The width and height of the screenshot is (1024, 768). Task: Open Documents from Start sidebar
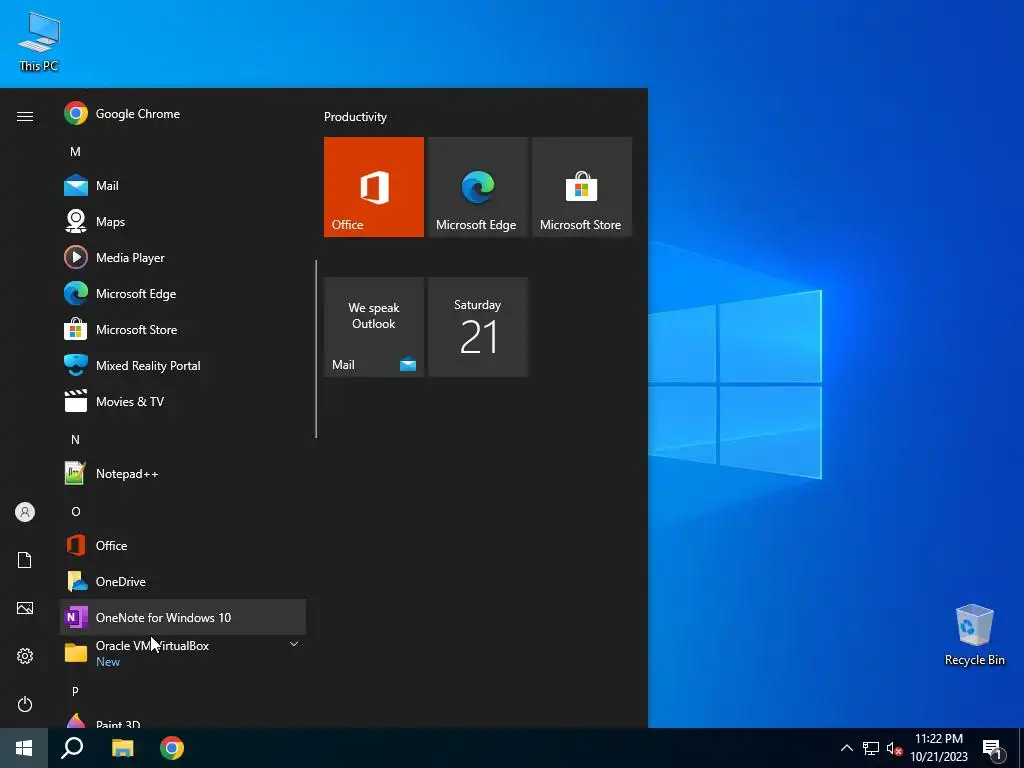click(25, 560)
